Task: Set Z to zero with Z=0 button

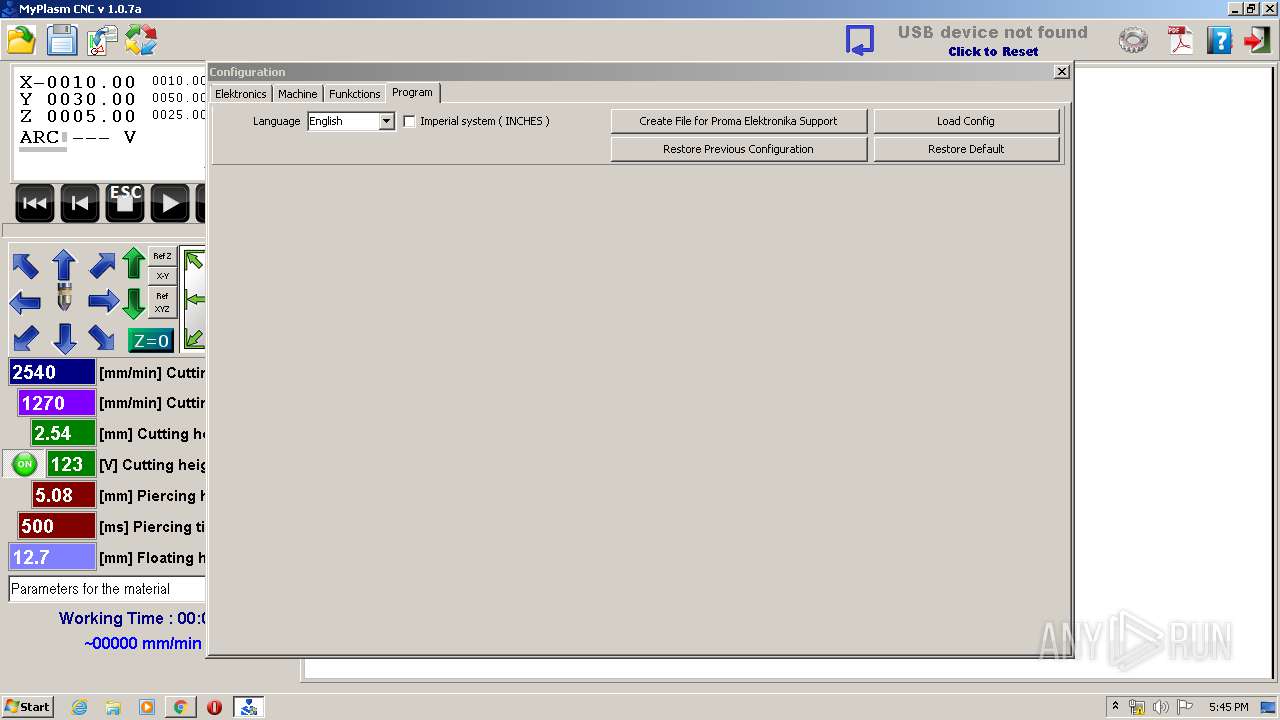Action: (x=151, y=341)
